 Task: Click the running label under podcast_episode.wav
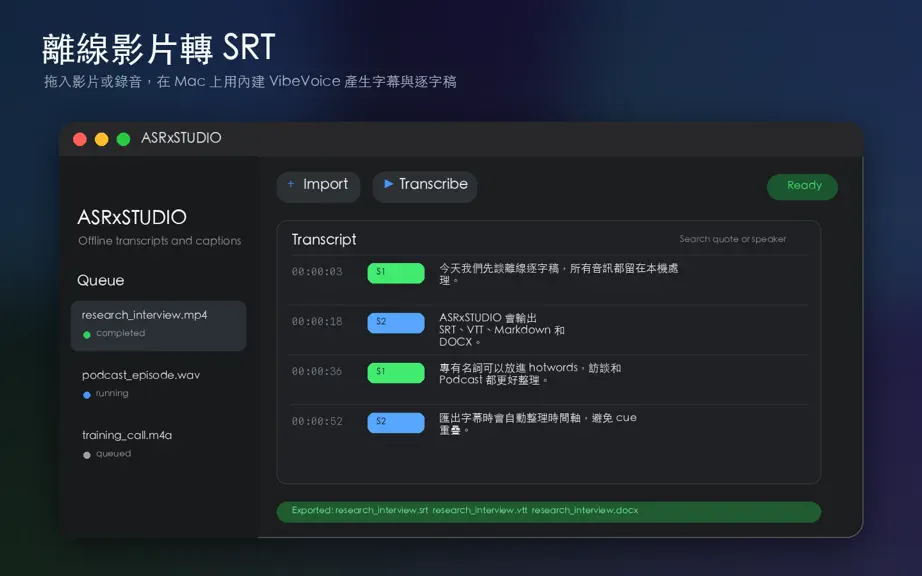(x=112, y=393)
